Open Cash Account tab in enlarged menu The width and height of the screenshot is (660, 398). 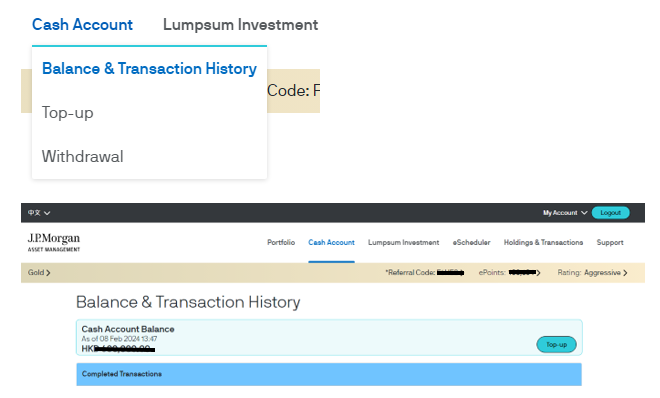(x=82, y=25)
